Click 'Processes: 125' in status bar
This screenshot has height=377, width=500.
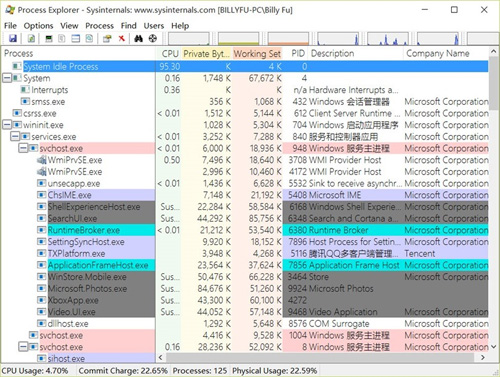(x=200, y=371)
